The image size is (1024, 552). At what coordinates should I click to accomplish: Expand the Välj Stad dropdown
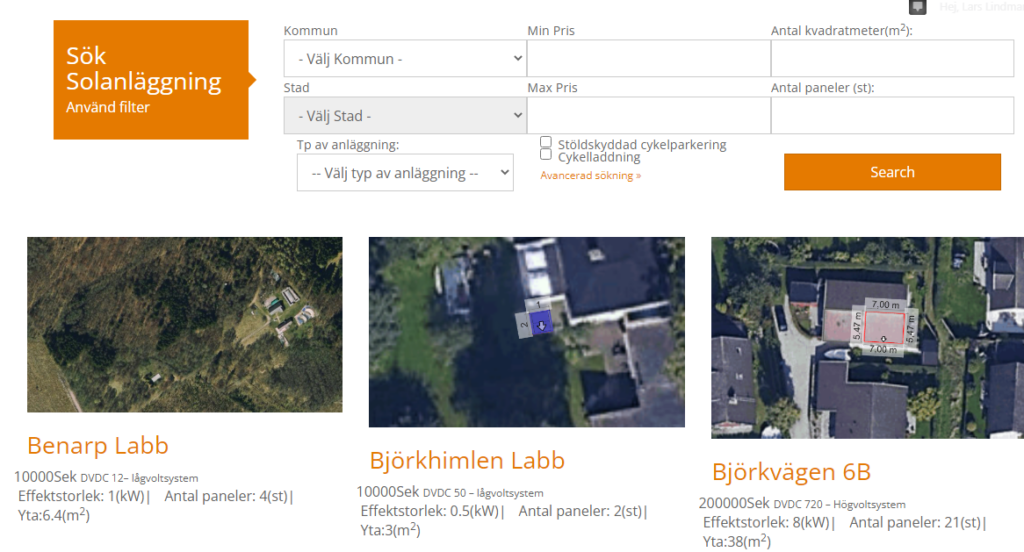(x=405, y=116)
